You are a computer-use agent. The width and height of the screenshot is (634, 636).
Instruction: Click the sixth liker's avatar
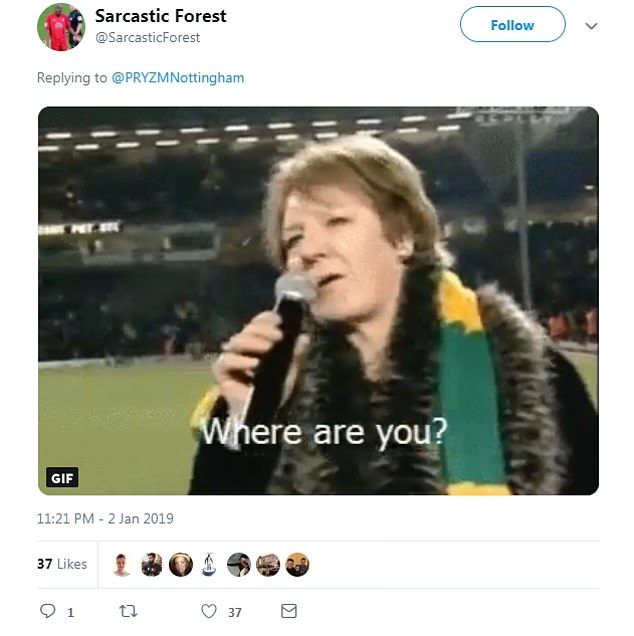point(268,565)
